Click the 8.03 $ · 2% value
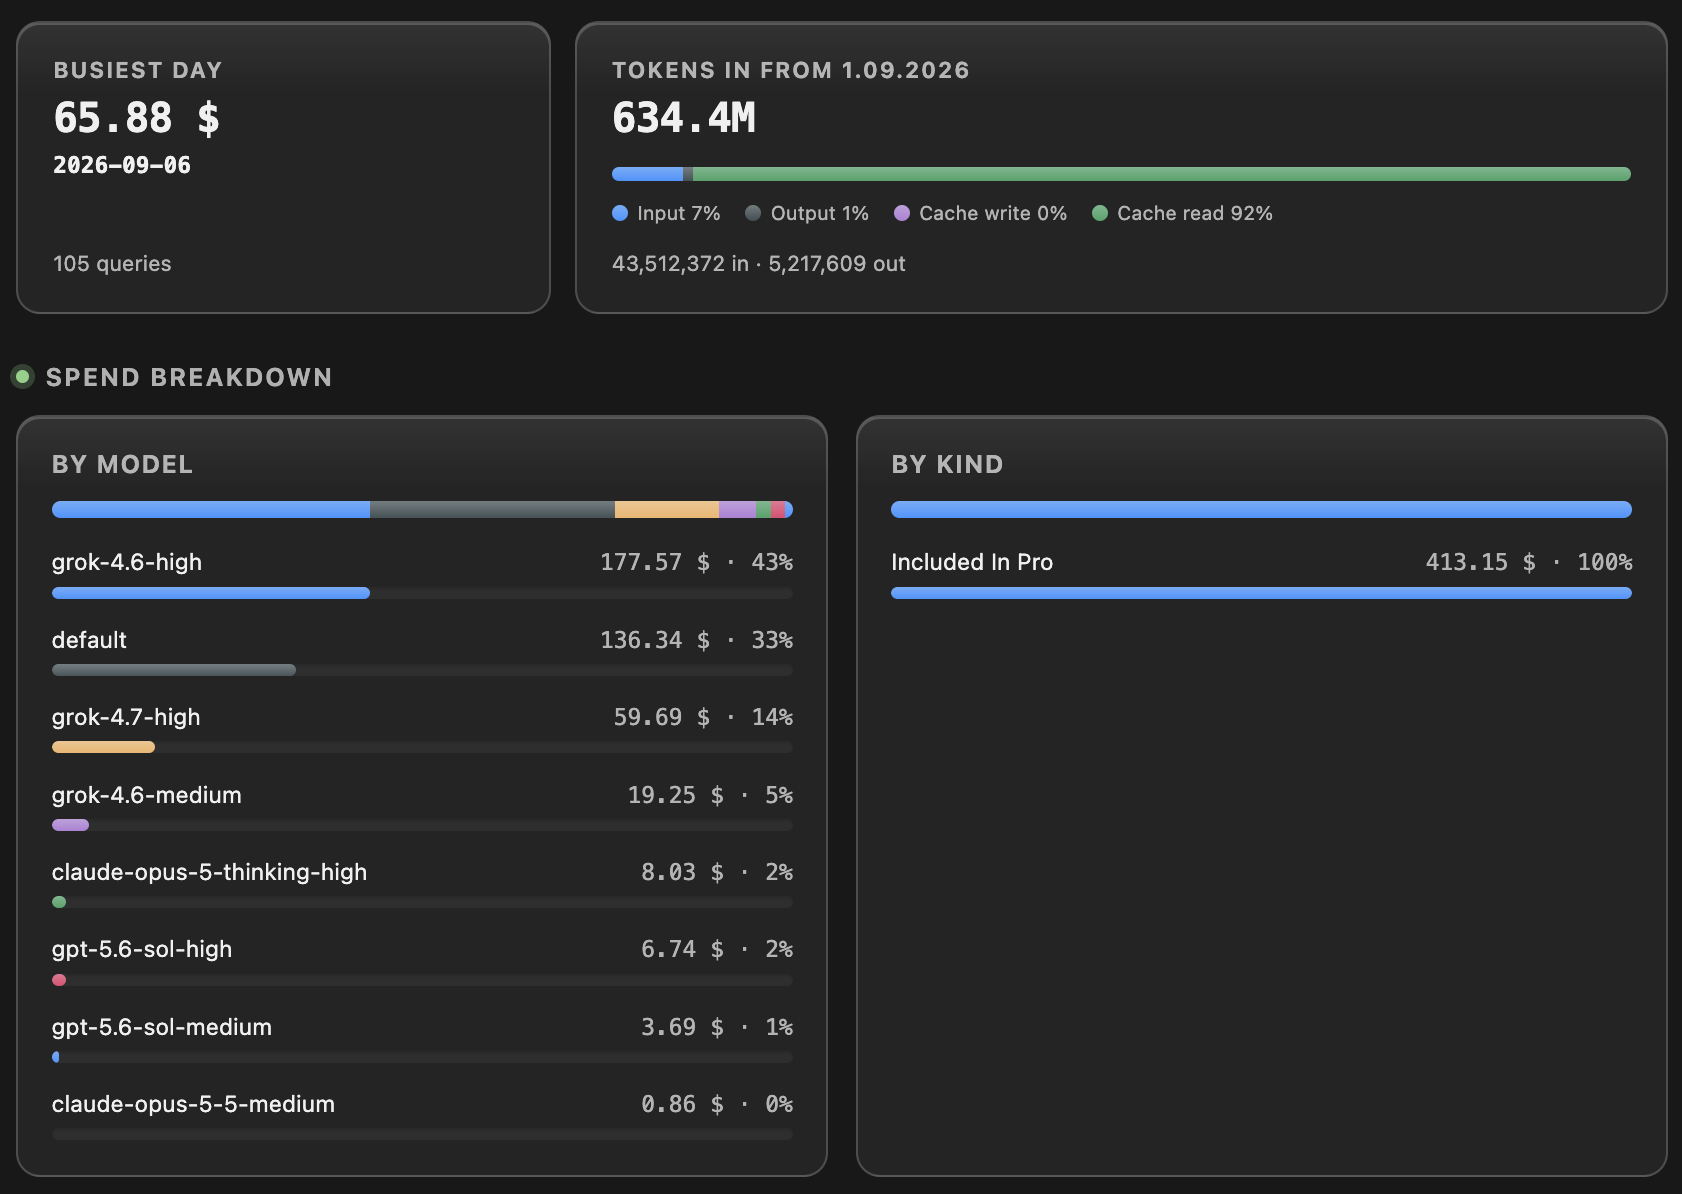 pyautogui.click(x=717, y=872)
